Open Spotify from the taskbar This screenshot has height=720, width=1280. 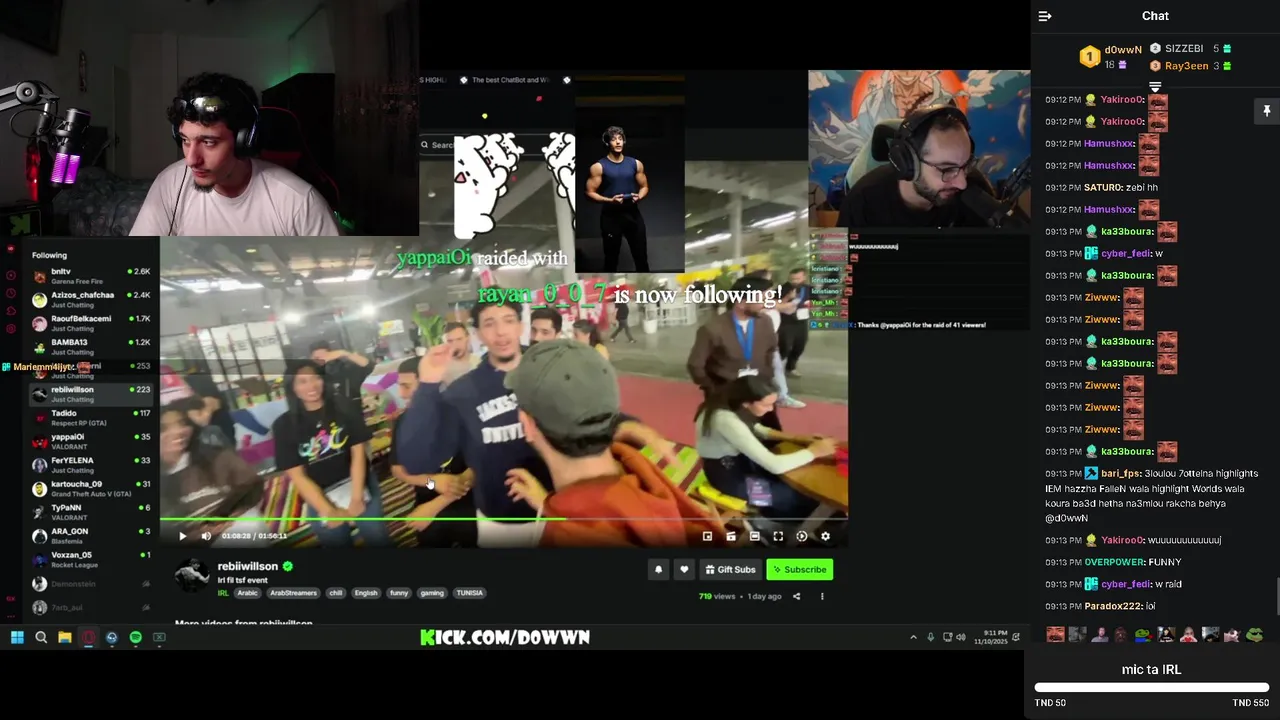pos(135,637)
